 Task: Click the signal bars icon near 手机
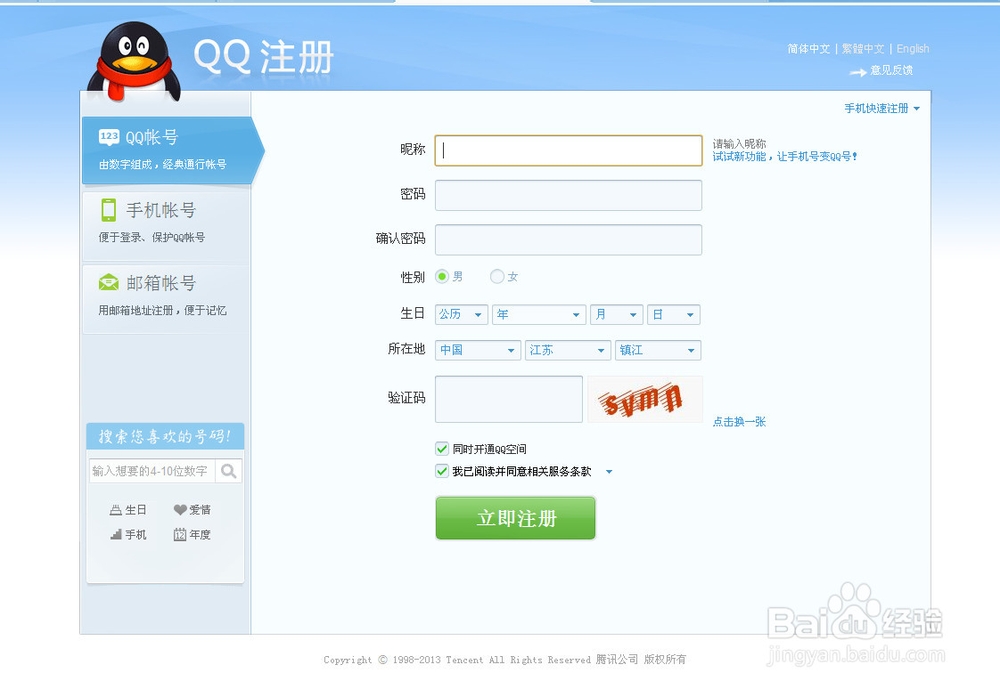click(x=115, y=534)
